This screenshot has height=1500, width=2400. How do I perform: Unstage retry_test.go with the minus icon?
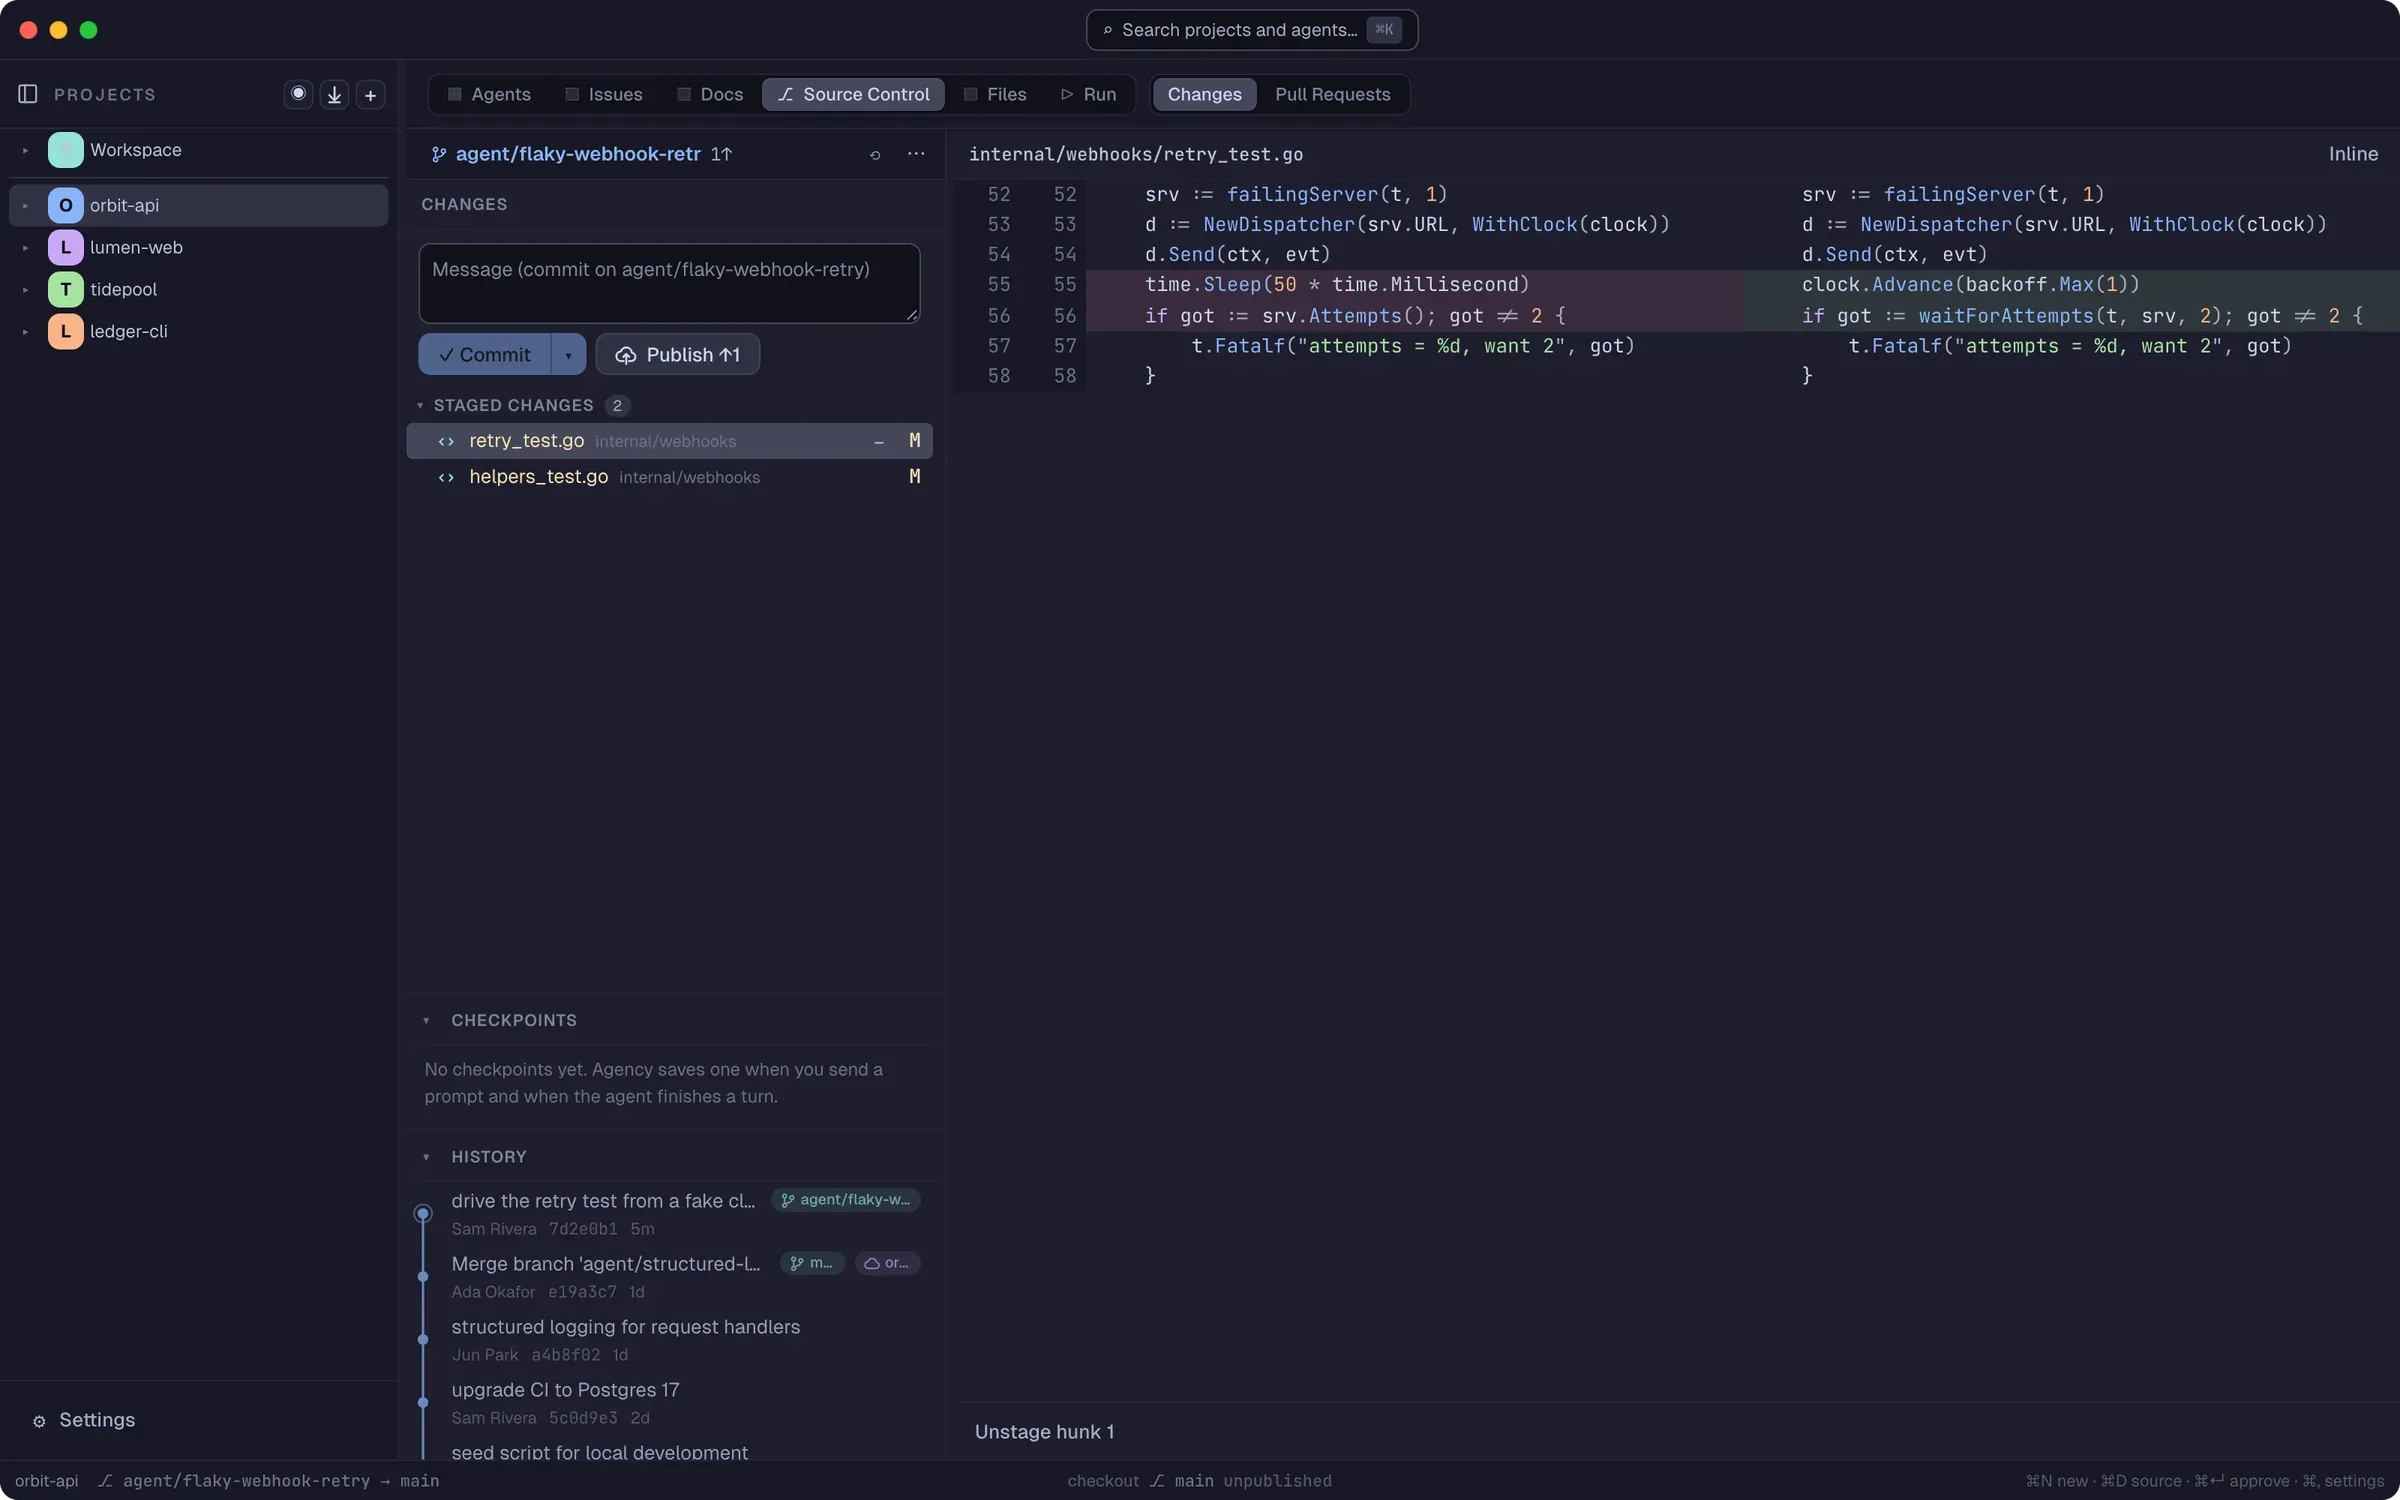click(x=879, y=441)
